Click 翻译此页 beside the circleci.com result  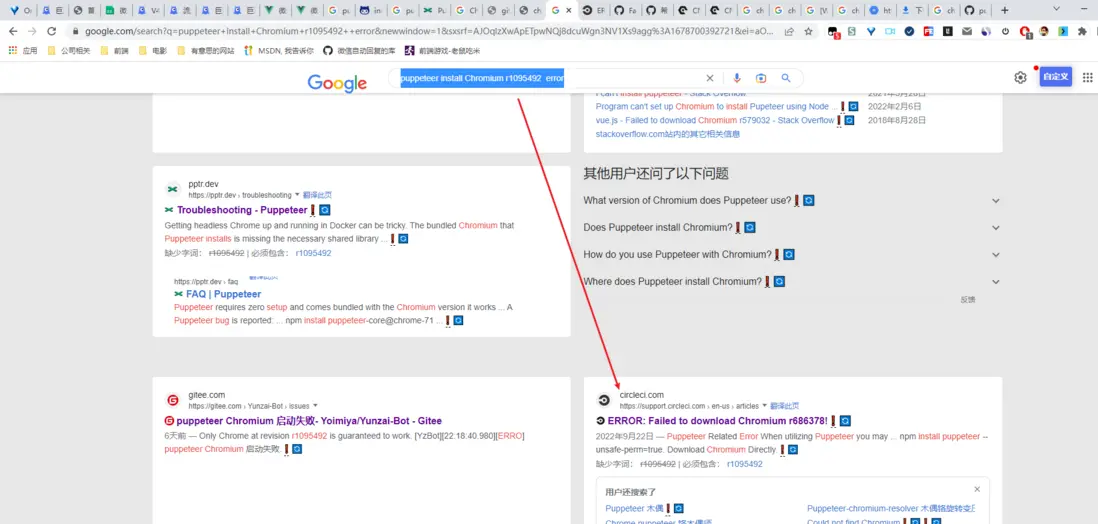[x=784, y=406]
